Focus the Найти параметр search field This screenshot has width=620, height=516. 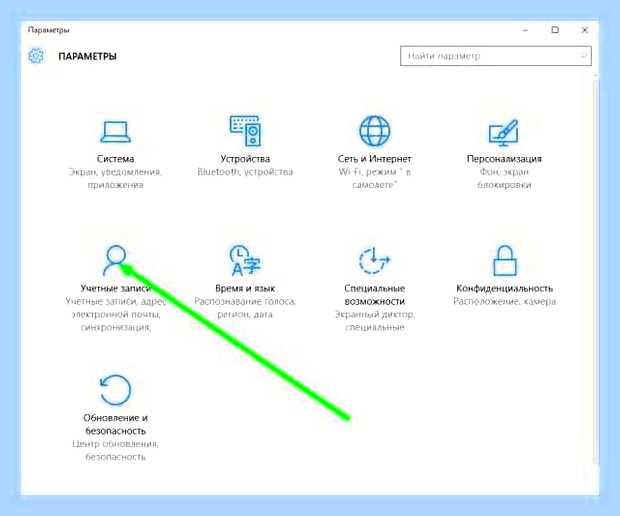[495, 56]
